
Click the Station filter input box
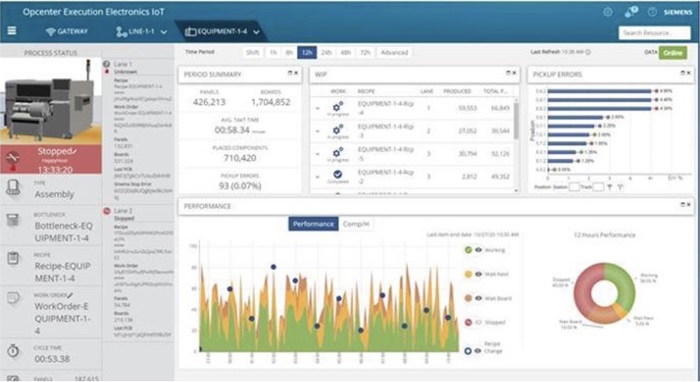point(574,187)
